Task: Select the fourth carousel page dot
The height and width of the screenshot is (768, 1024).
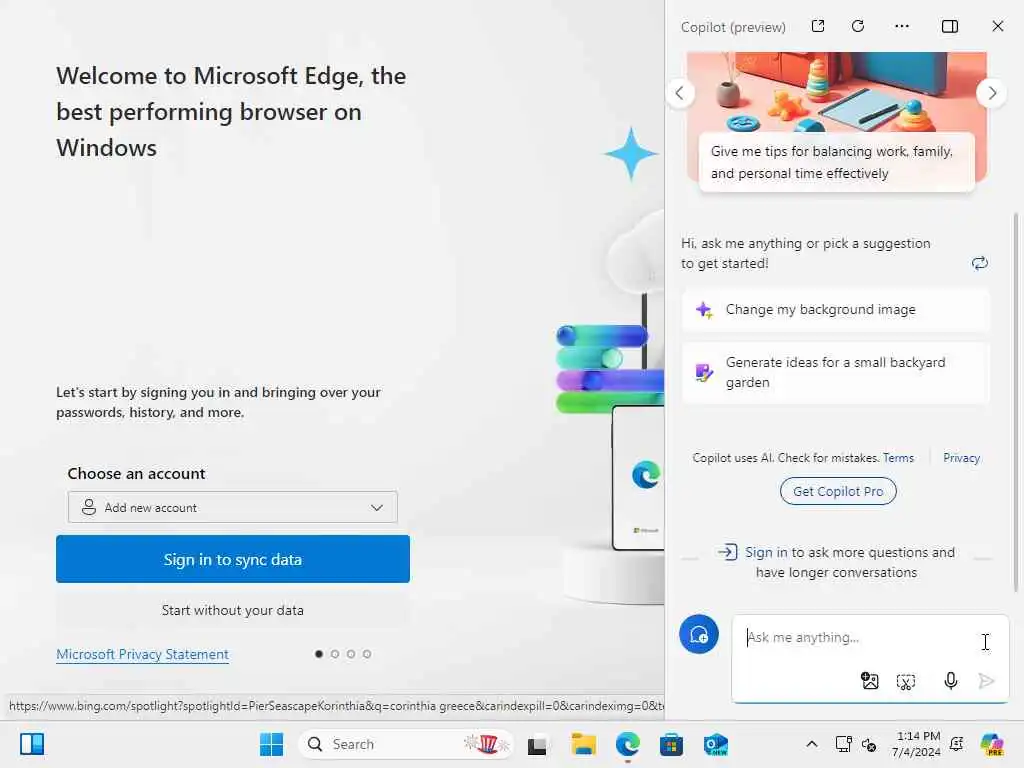Action: (x=367, y=654)
